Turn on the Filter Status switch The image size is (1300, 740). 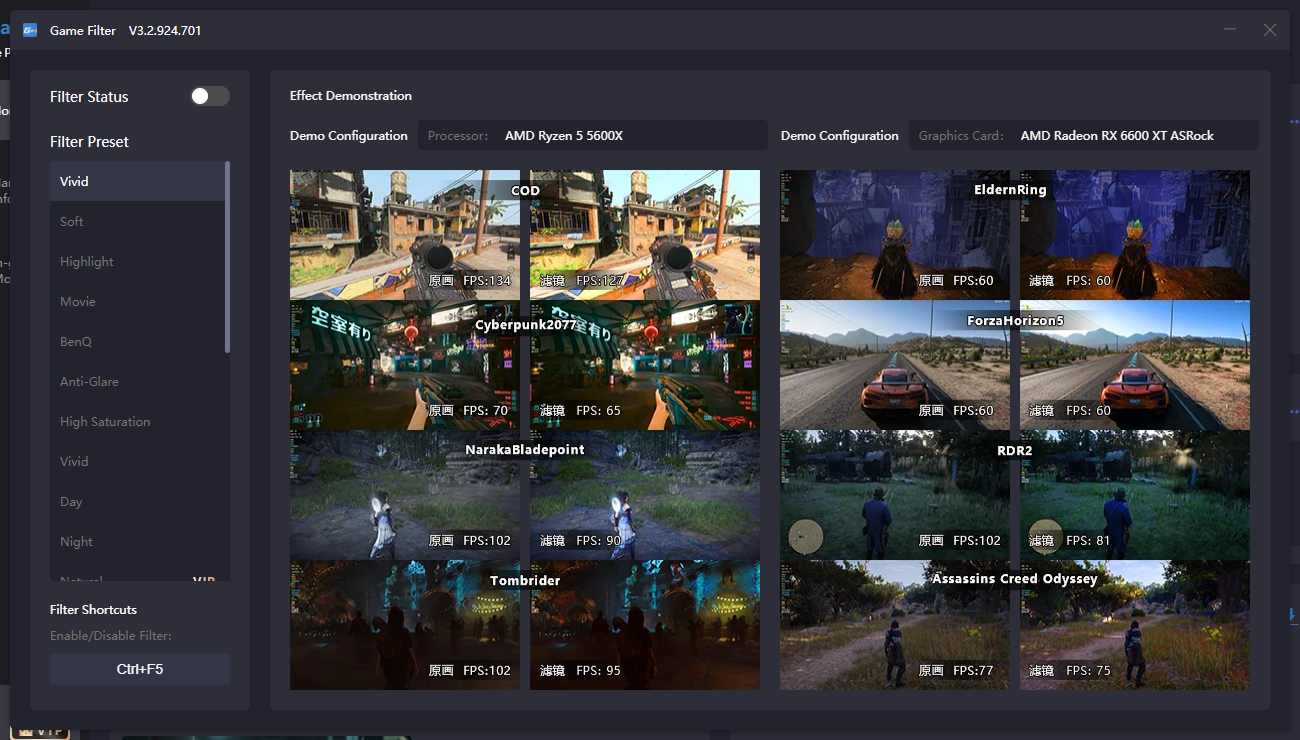pos(210,96)
